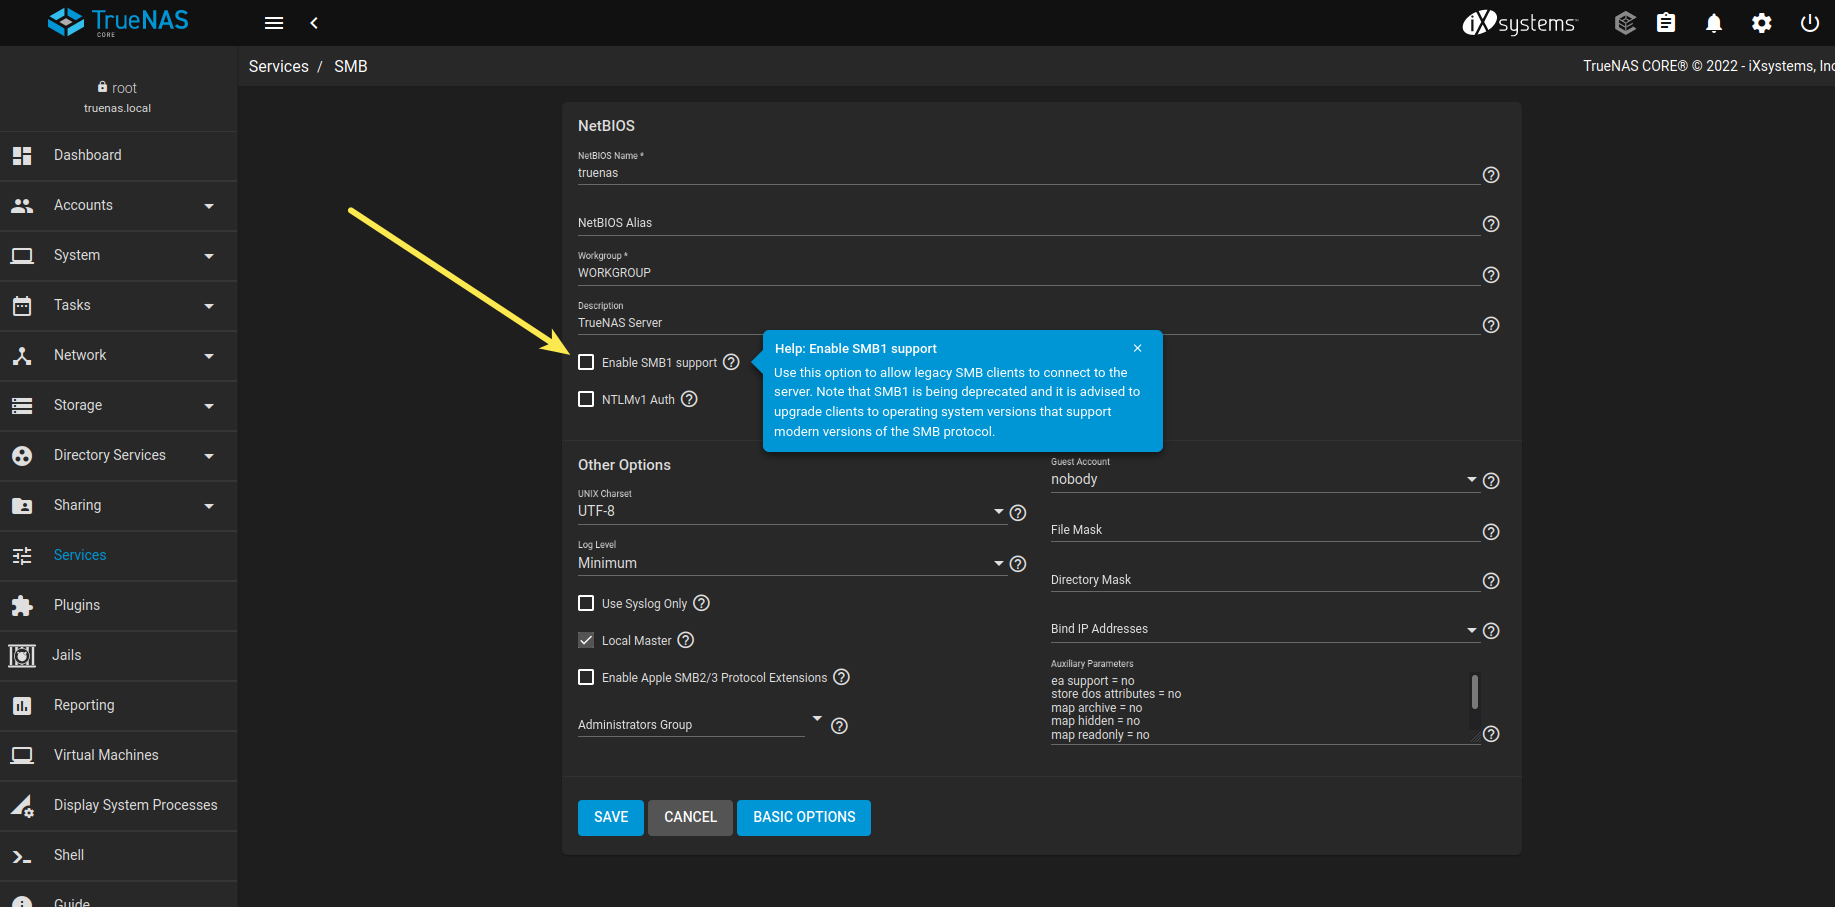The image size is (1835, 907).
Task: Expand the Accounts menu
Action: (118, 205)
